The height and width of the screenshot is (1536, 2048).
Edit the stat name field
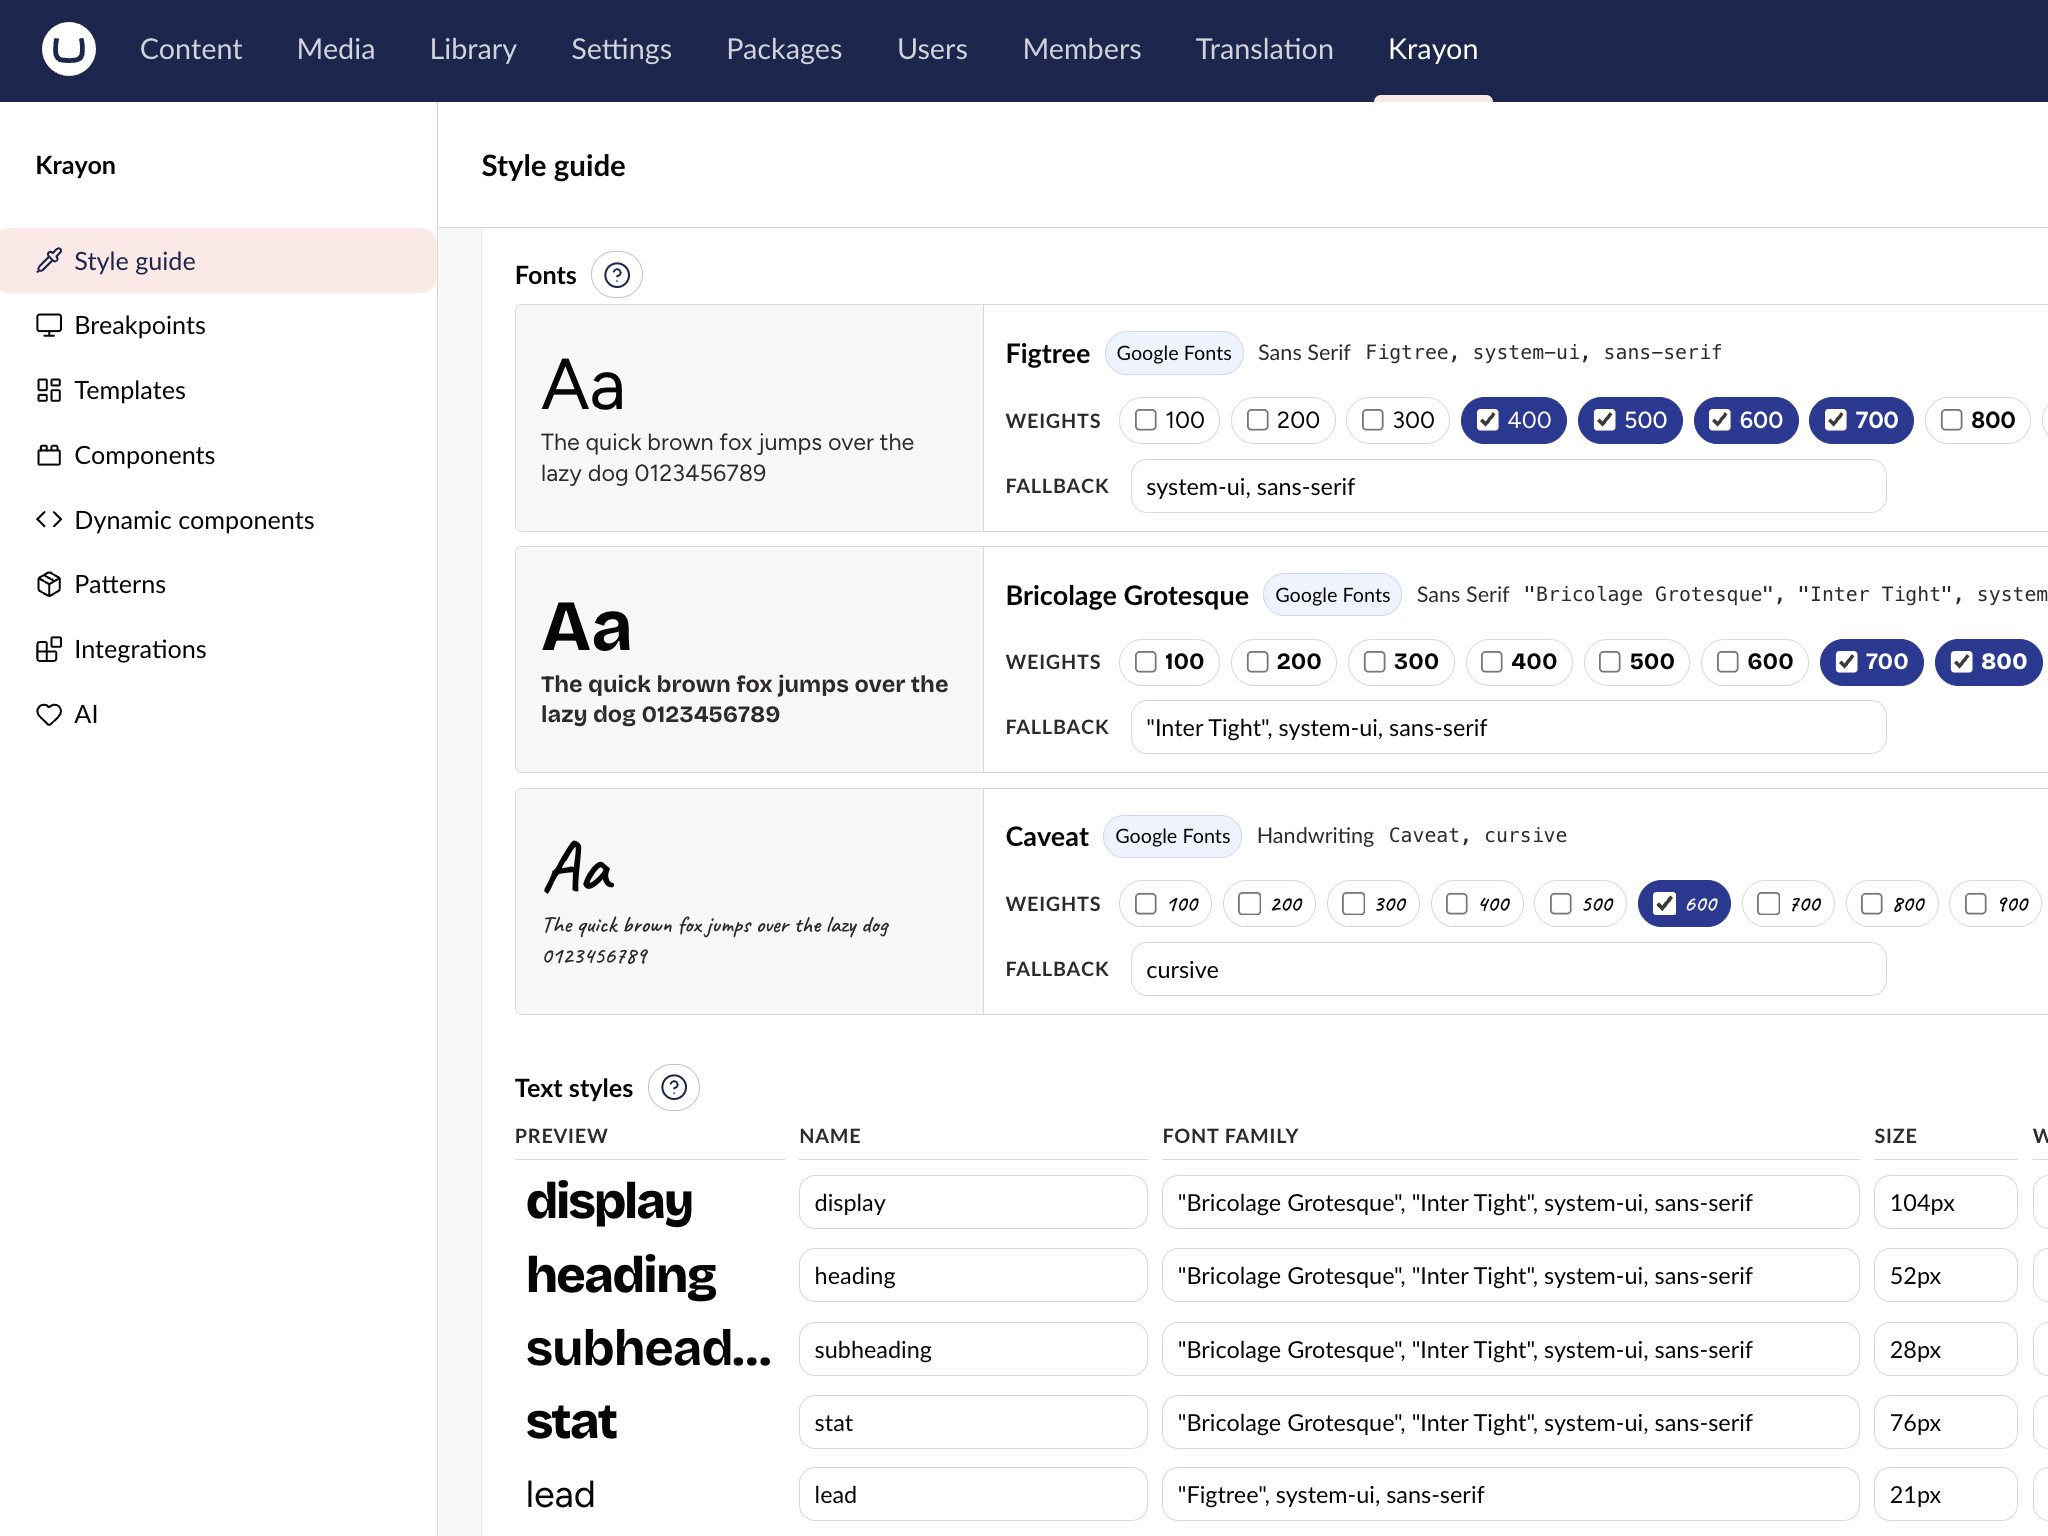pos(973,1422)
